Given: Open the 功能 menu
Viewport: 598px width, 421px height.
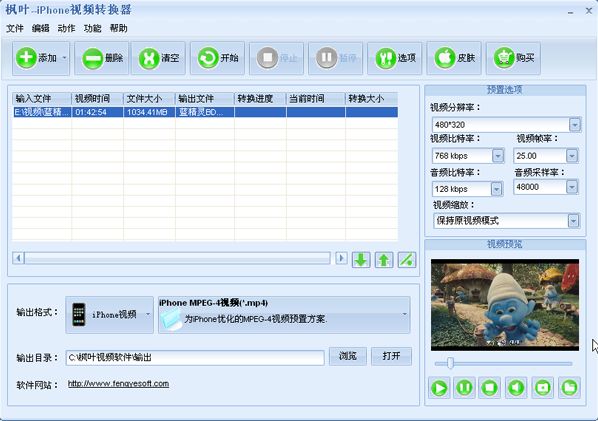Looking at the screenshot, I should tap(93, 28).
